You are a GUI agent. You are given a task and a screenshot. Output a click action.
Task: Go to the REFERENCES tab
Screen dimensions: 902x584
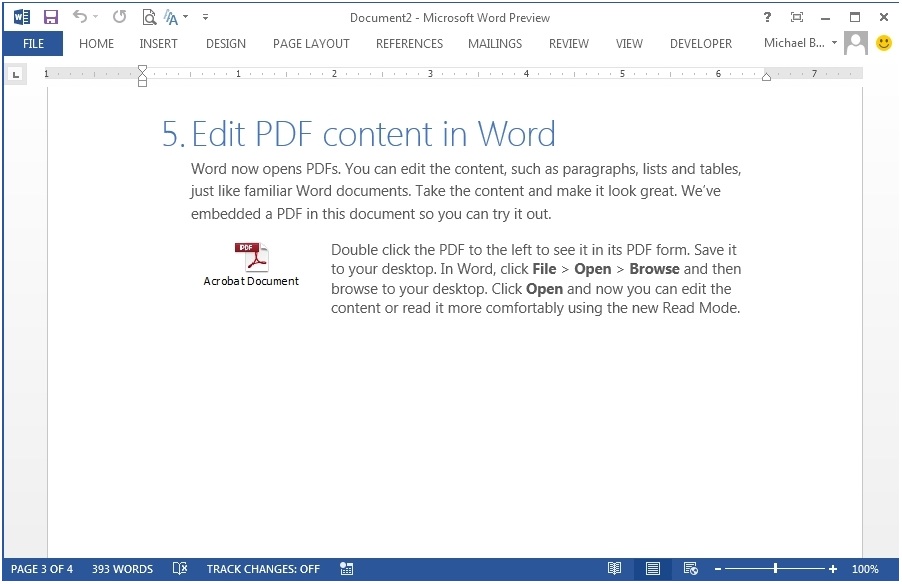point(410,44)
